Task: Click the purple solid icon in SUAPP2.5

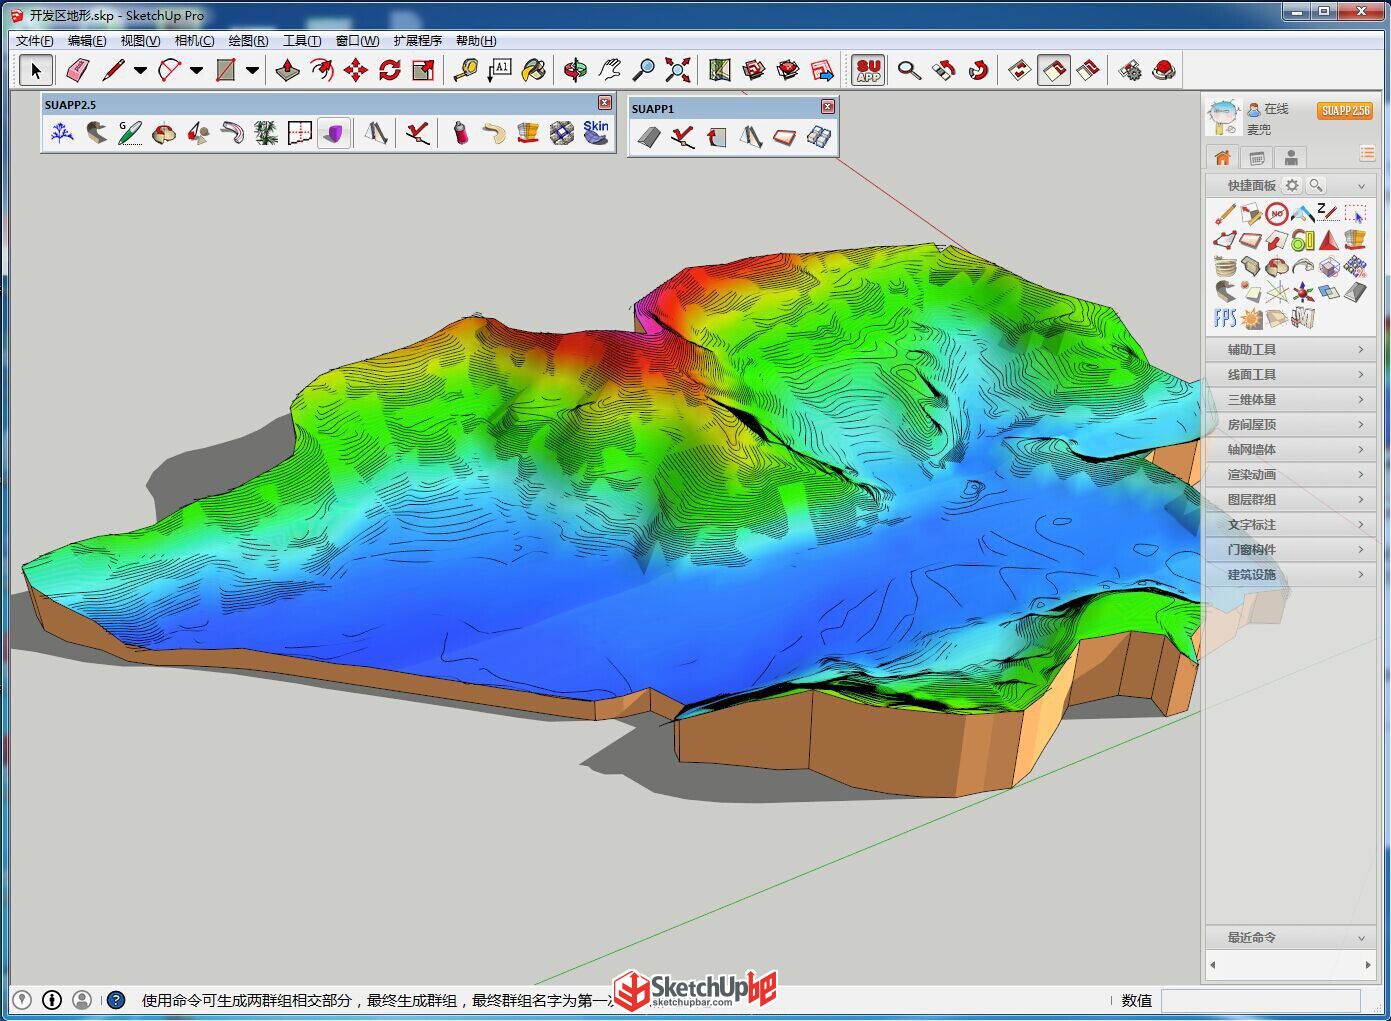Action: 333,132
